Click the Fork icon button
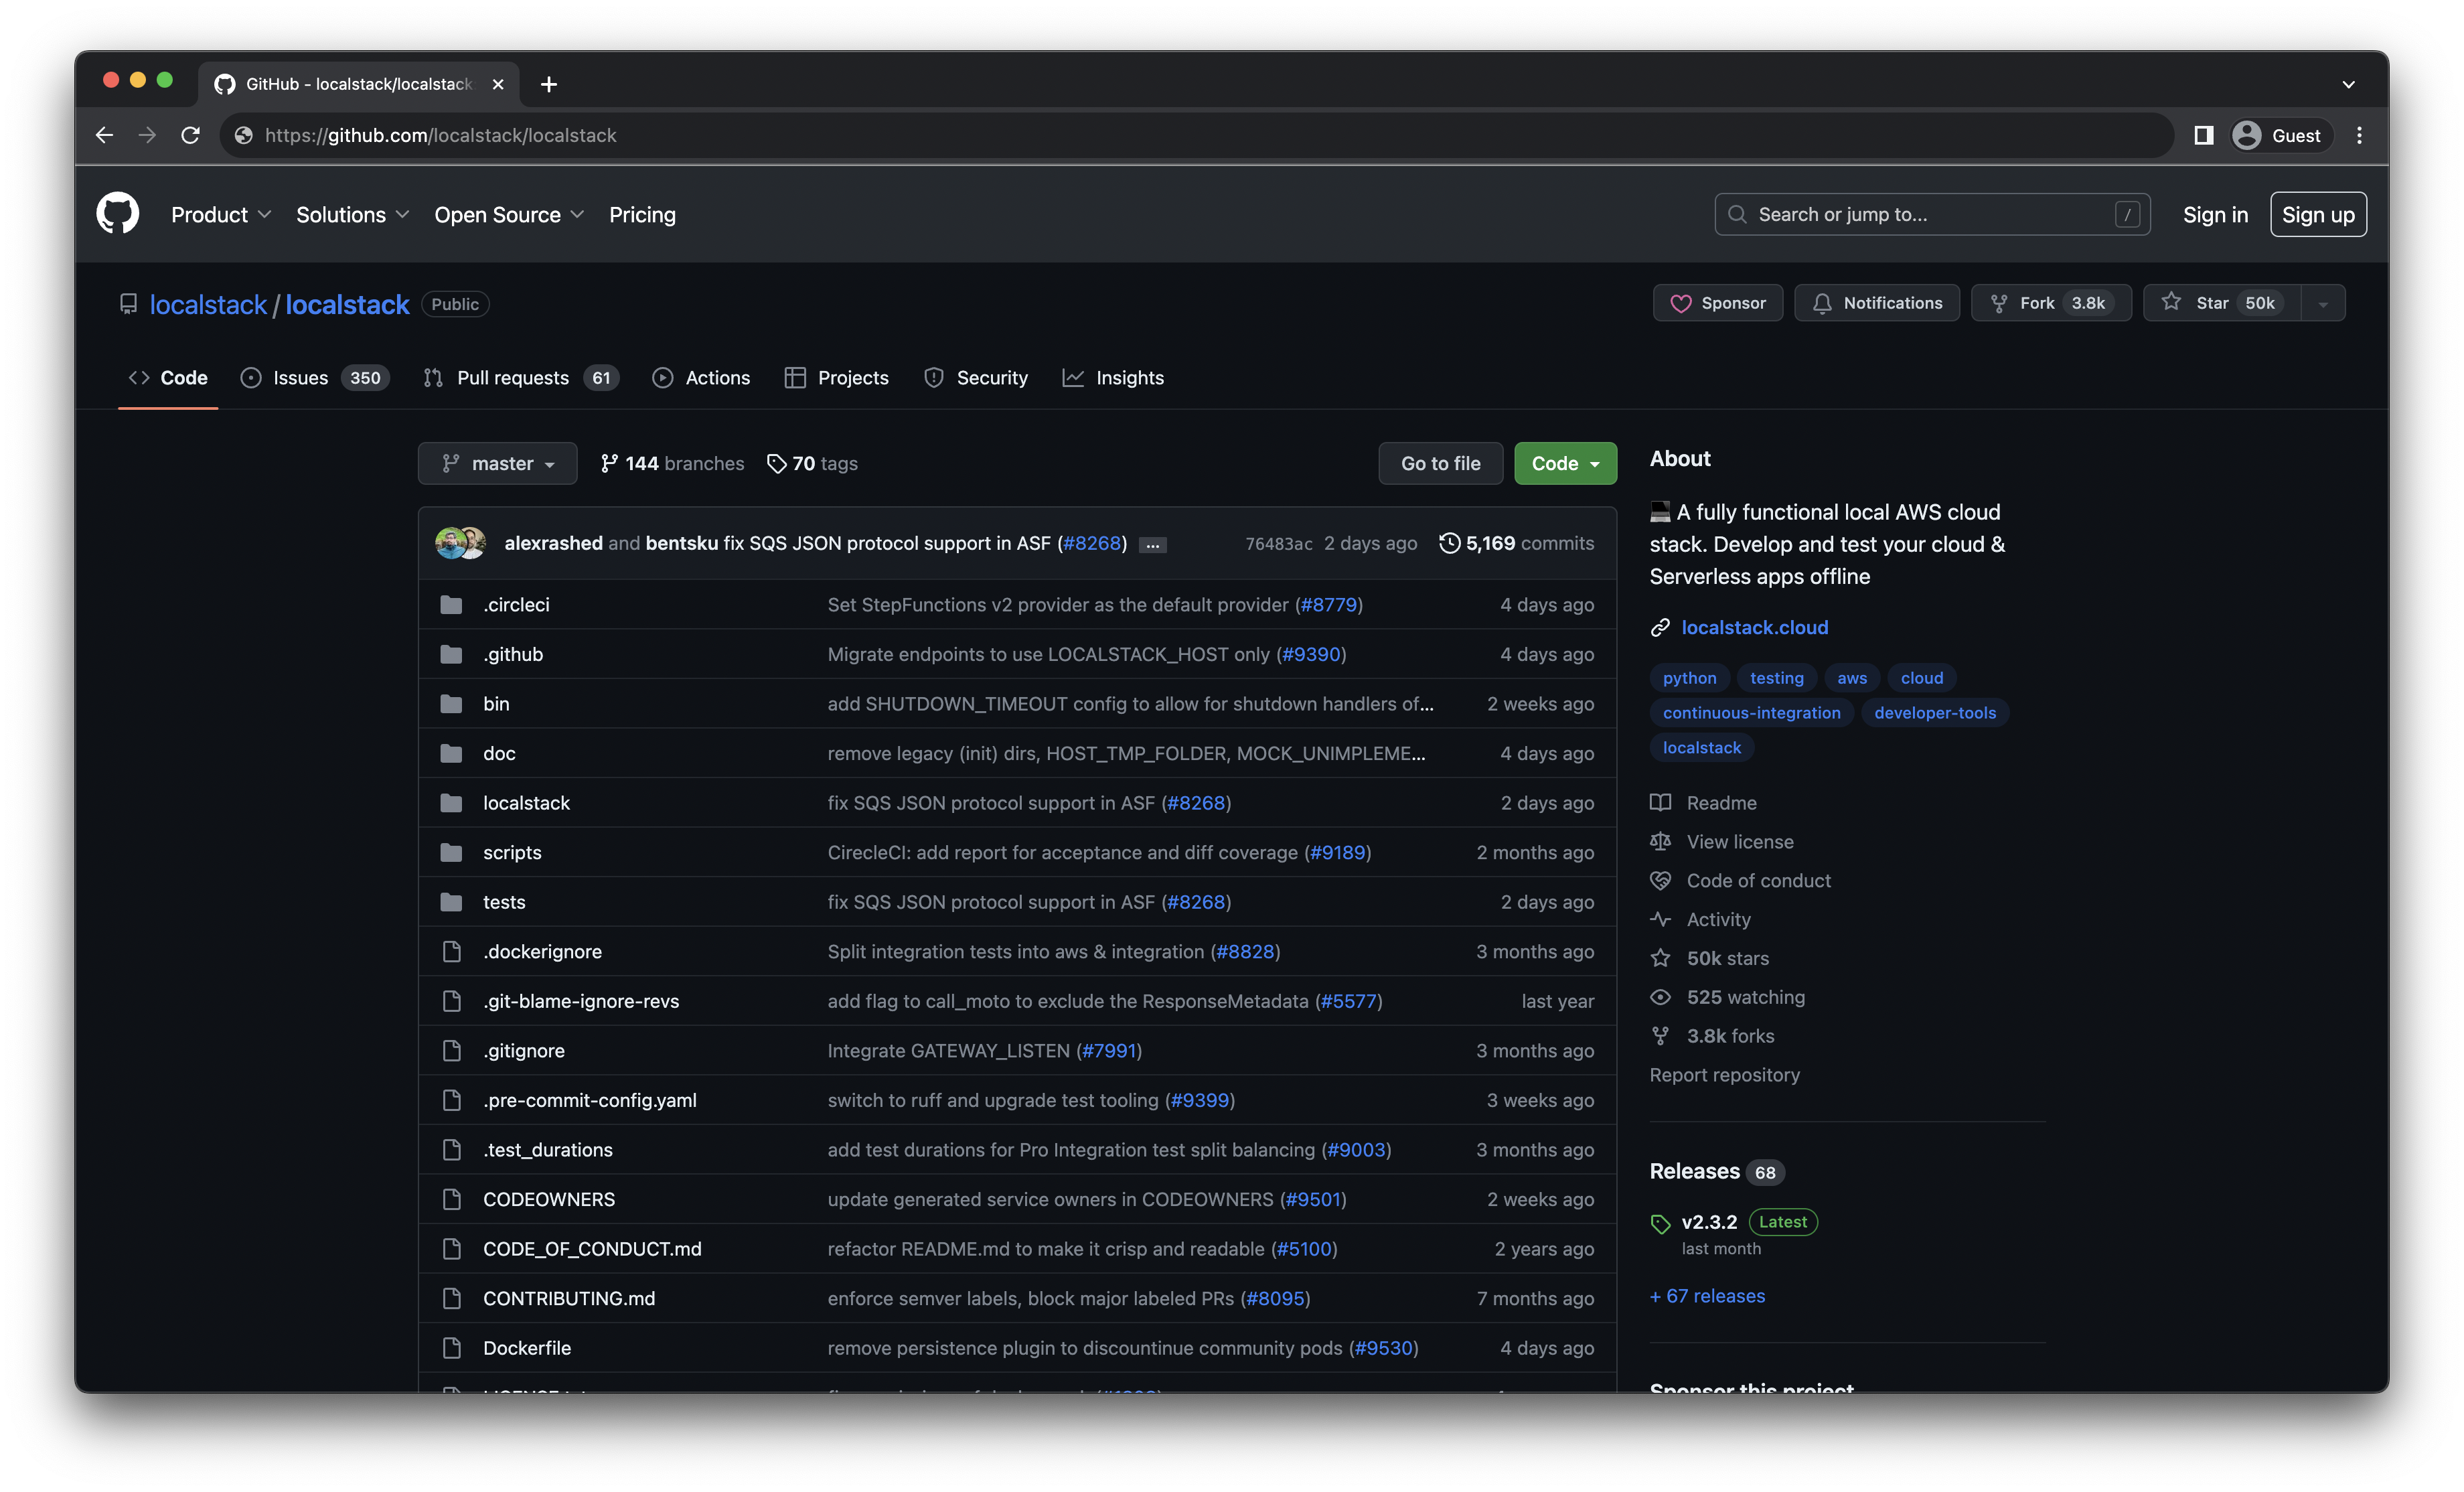 (1998, 302)
